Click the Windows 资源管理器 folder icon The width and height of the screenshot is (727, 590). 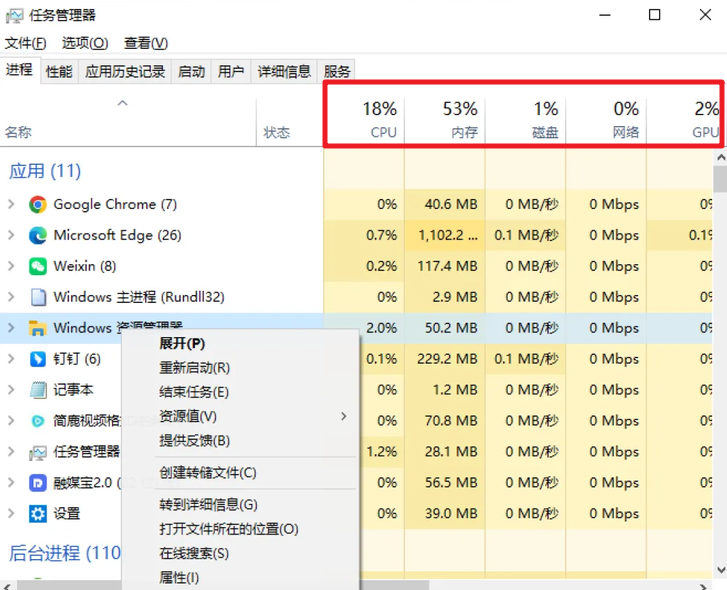(38, 328)
